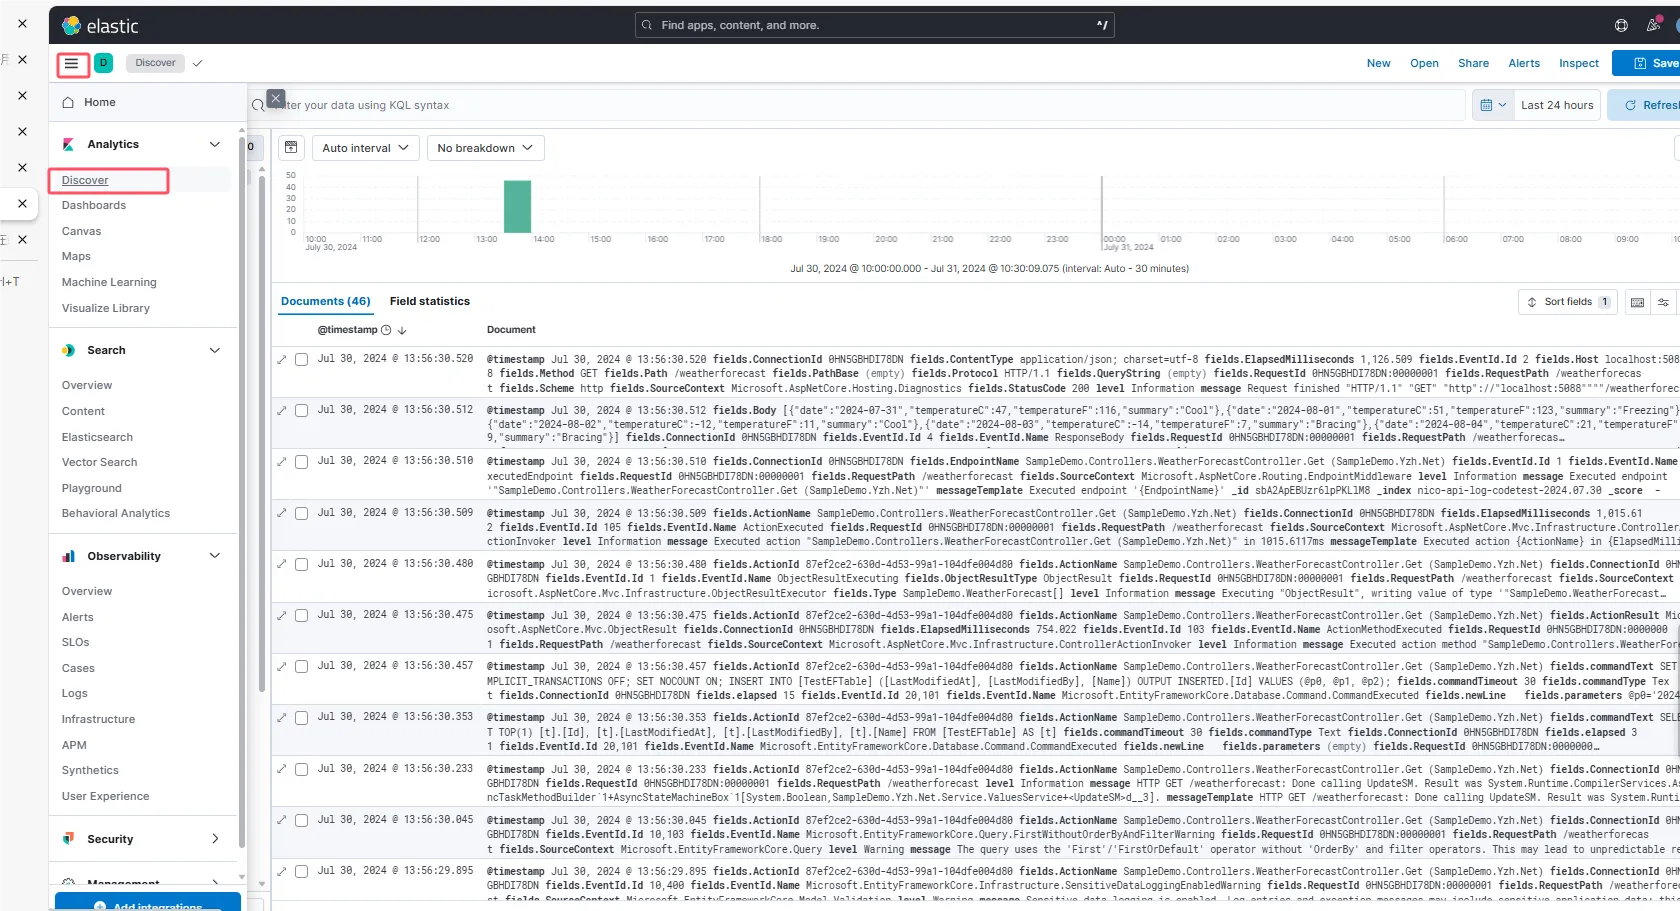Open the Auto interval dropdown
Viewport: 1680px width, 911px height.
(x=365, y=148)
